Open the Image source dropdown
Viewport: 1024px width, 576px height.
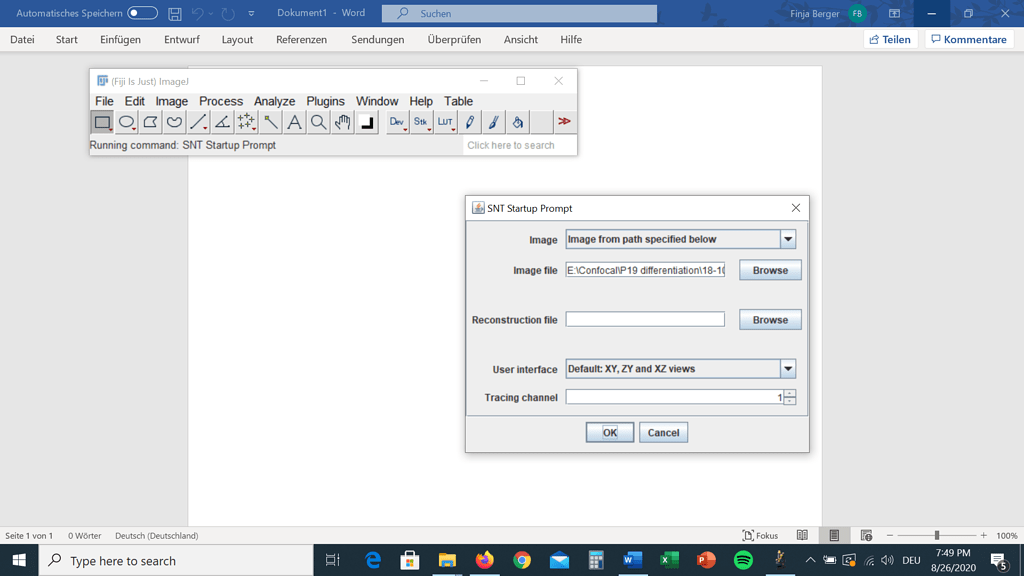tap(787, 239)
